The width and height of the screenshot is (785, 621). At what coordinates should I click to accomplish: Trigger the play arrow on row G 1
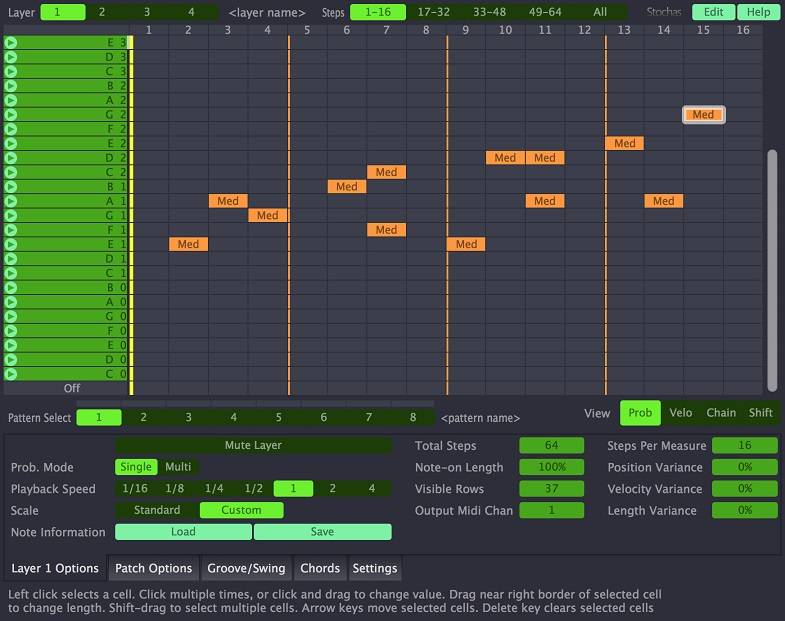(11, 215)
